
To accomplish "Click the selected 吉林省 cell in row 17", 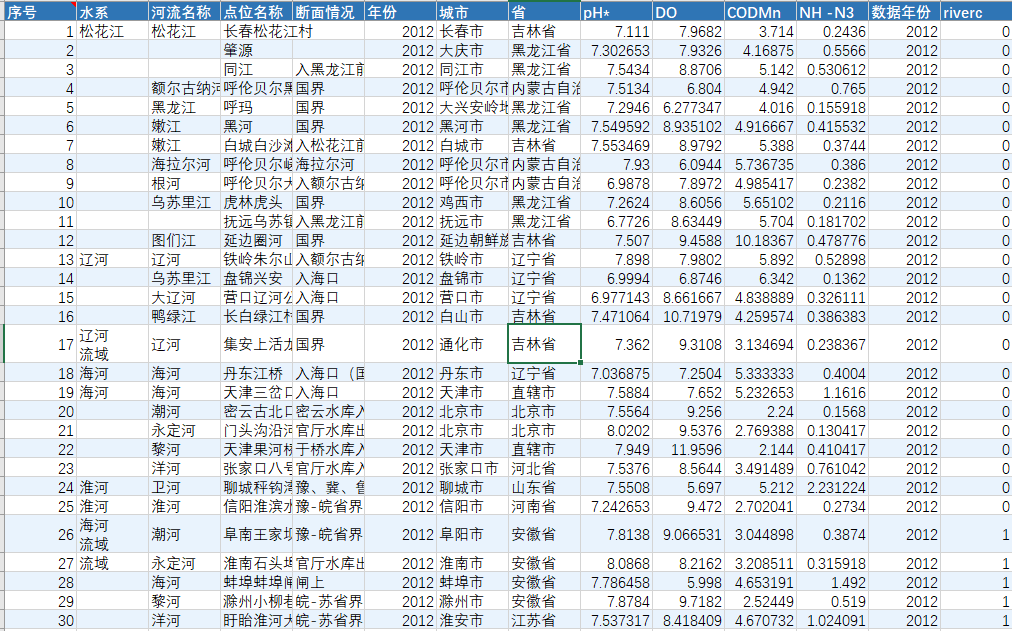I will pos(544,345).
